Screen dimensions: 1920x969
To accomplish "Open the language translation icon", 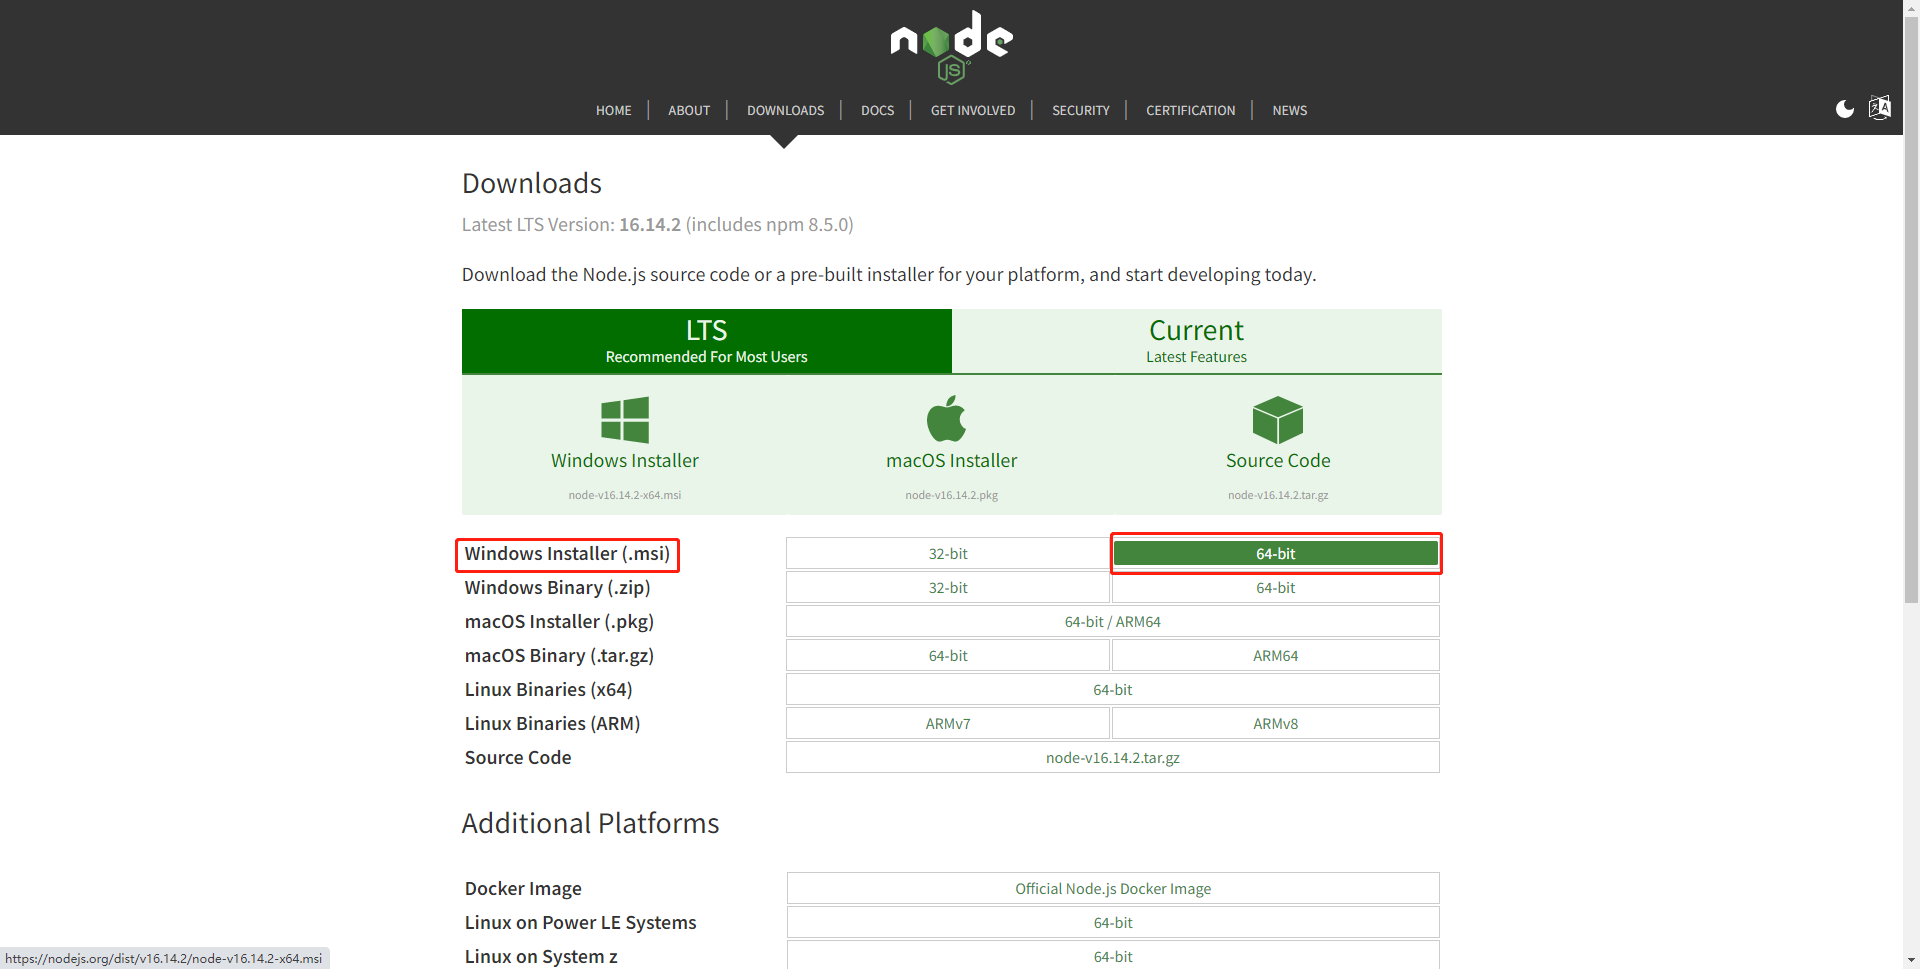I will 1880,108.
